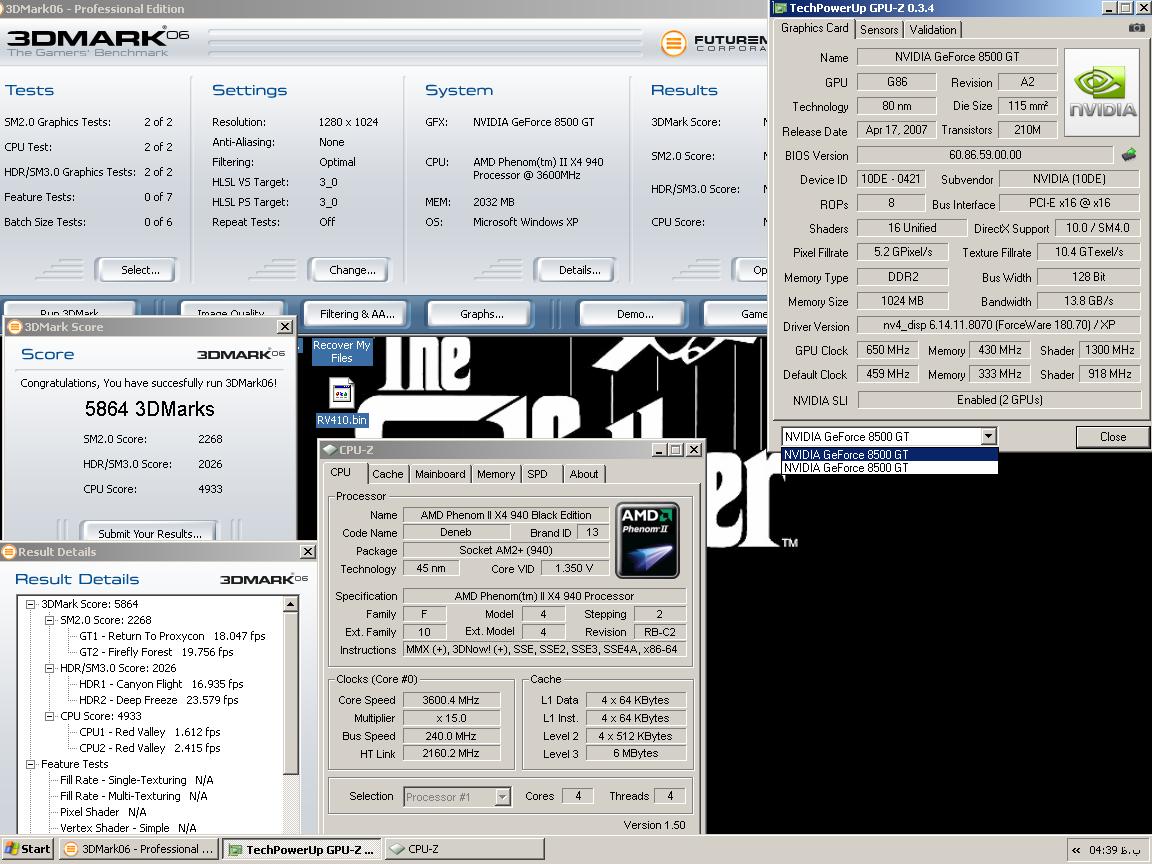
Task: Click the GPU-Z Name field value
Action: click(x=957, y=57)
